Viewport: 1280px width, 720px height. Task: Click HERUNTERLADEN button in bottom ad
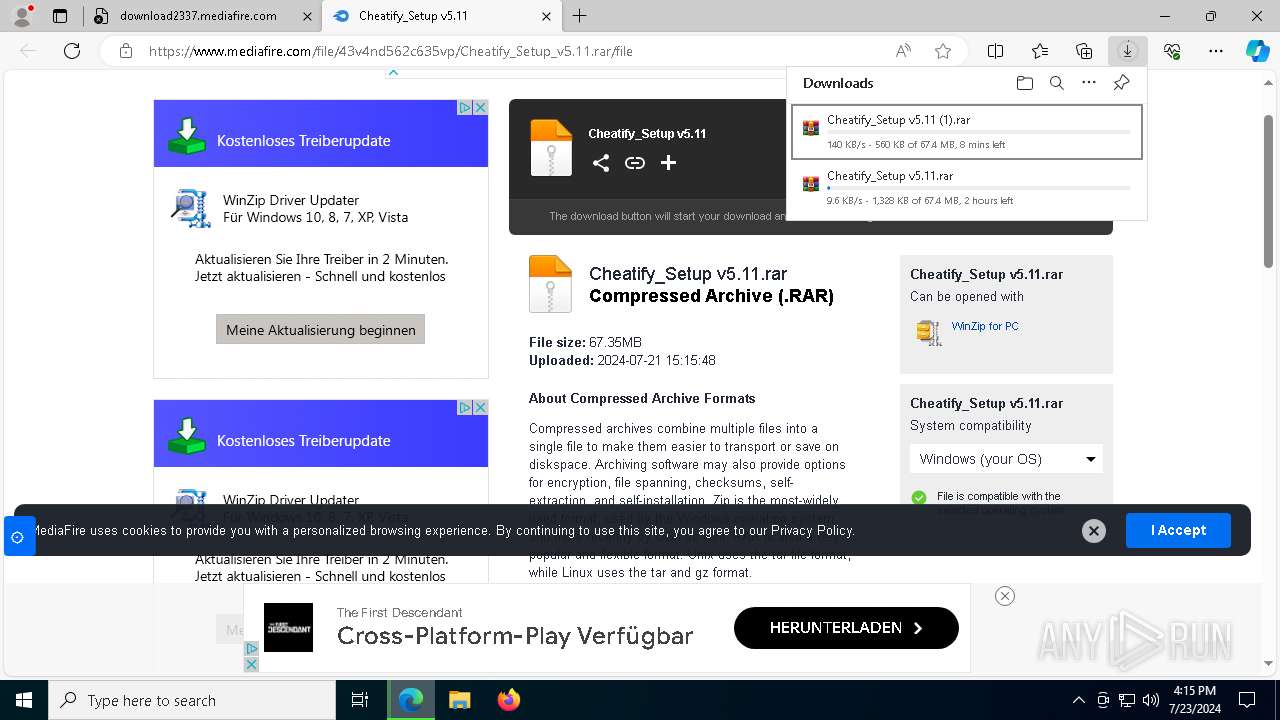coord(846,628)
